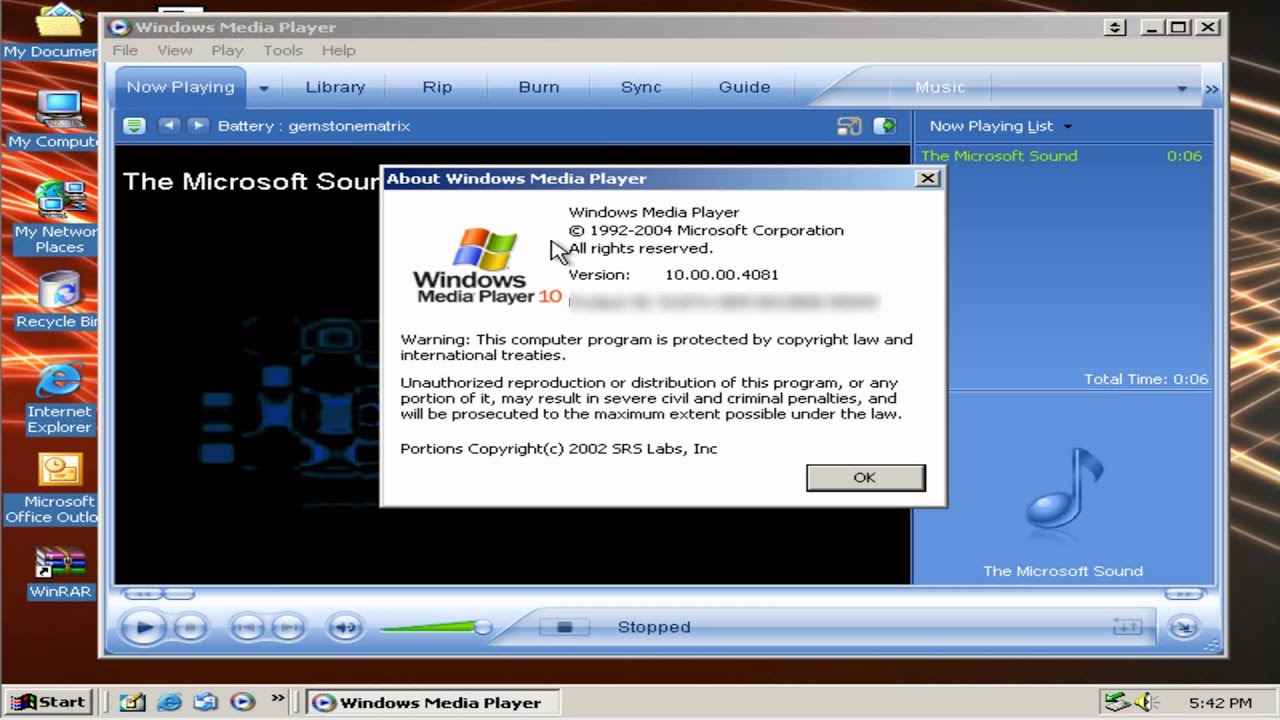Image resolution: width=1280 pixels, height=720 pixels.
Task: Expand the Now Playing tab arrow
Action: click(264, 88)
